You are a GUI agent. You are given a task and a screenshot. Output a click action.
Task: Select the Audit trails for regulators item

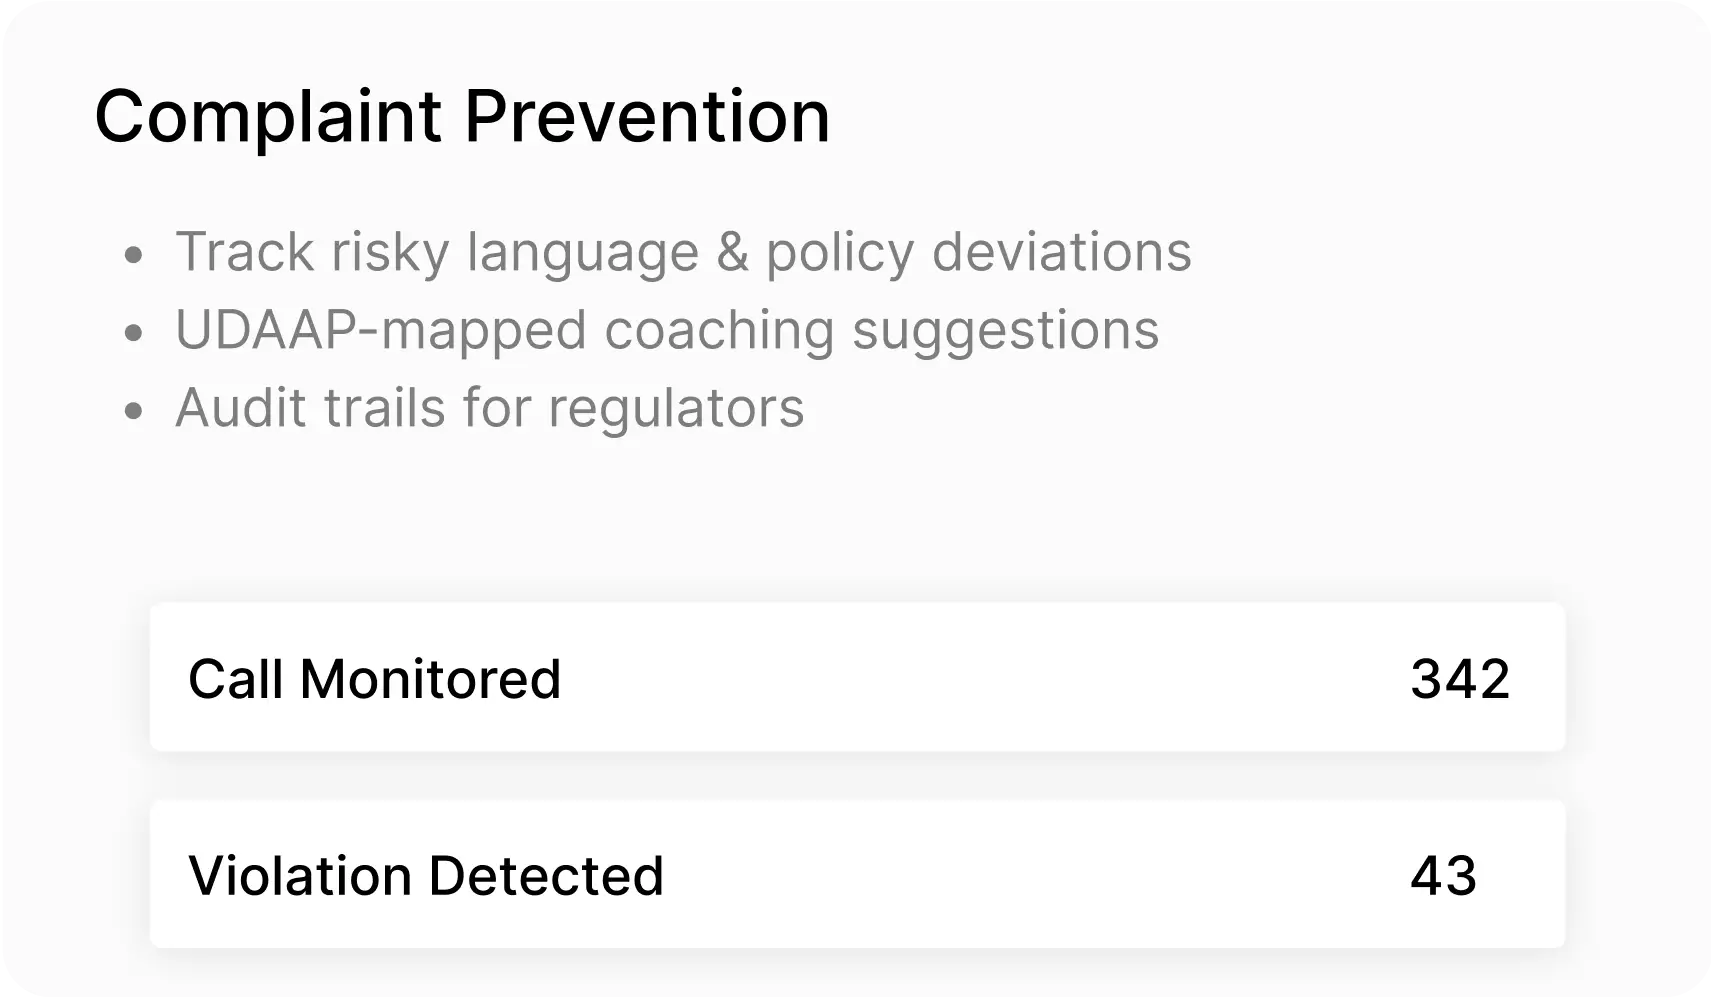489,408
